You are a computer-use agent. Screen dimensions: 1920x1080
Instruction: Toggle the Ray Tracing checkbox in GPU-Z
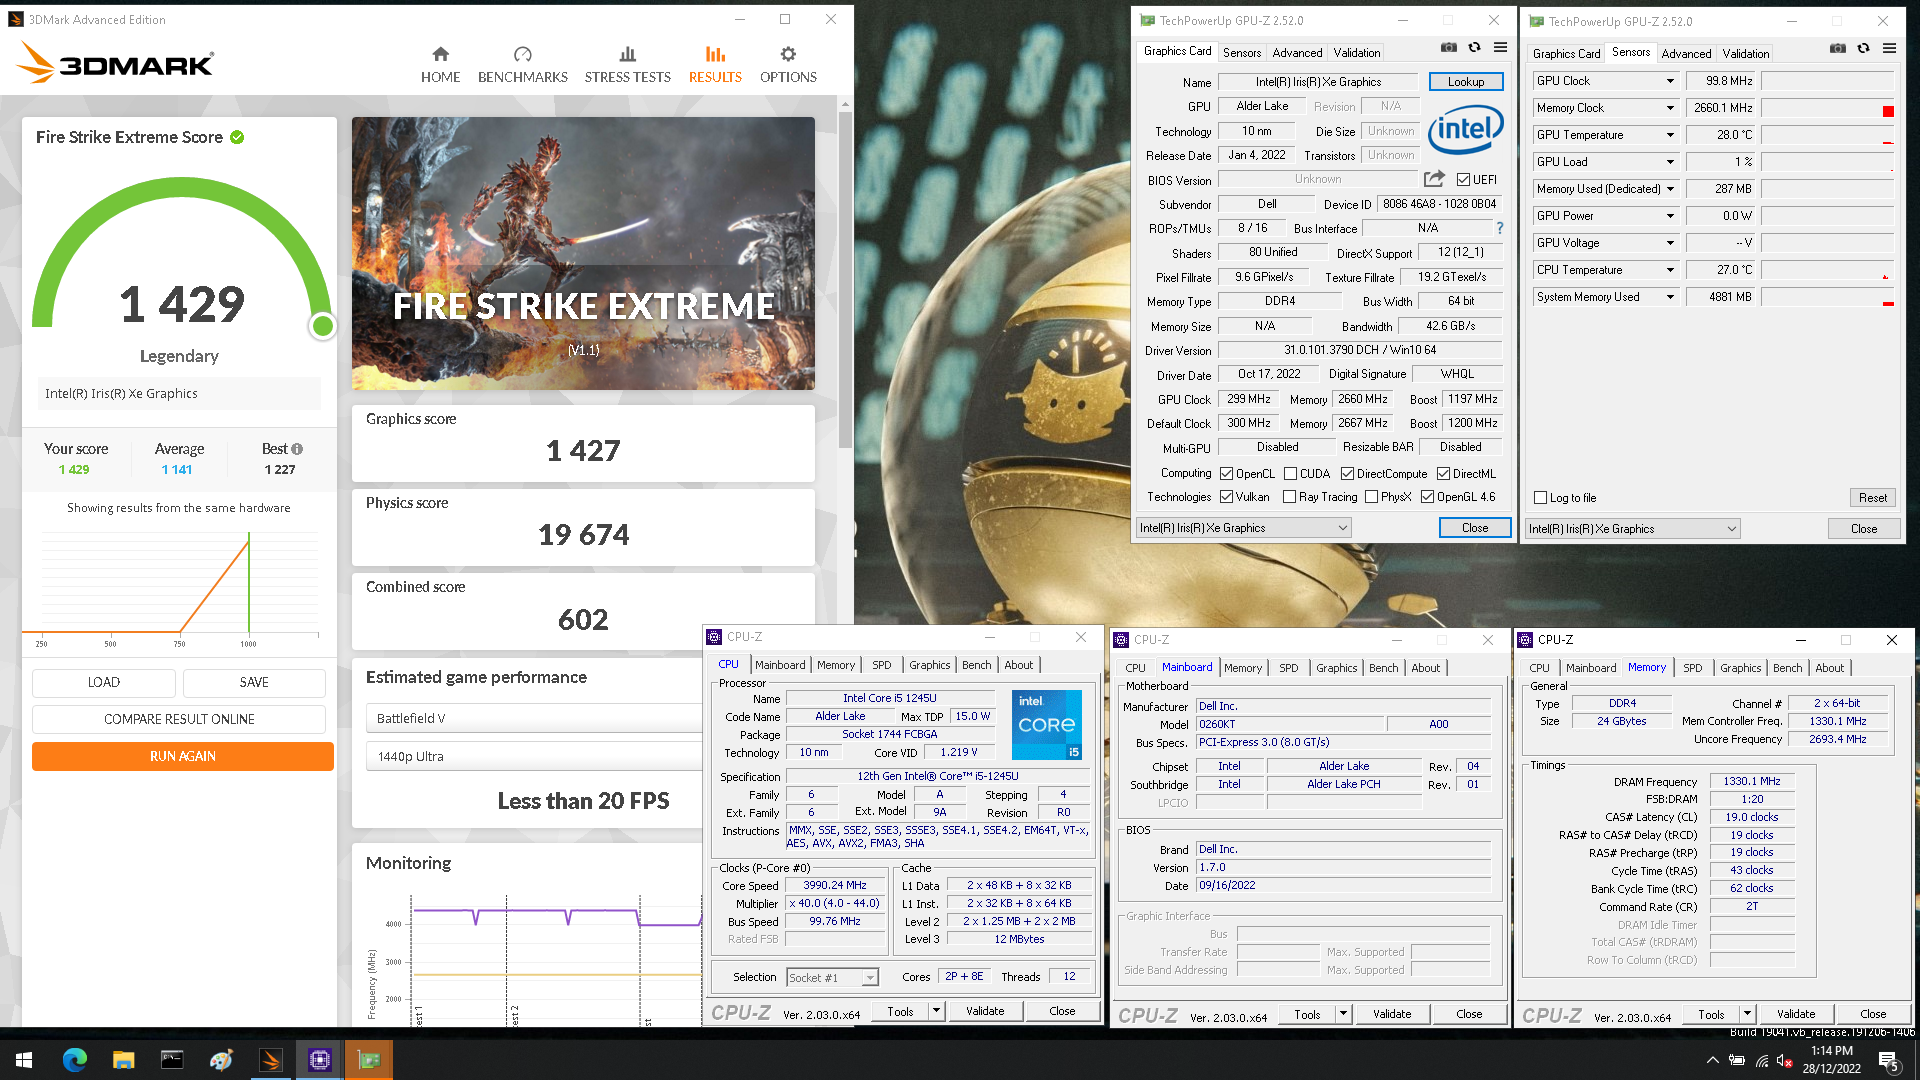1289,497
